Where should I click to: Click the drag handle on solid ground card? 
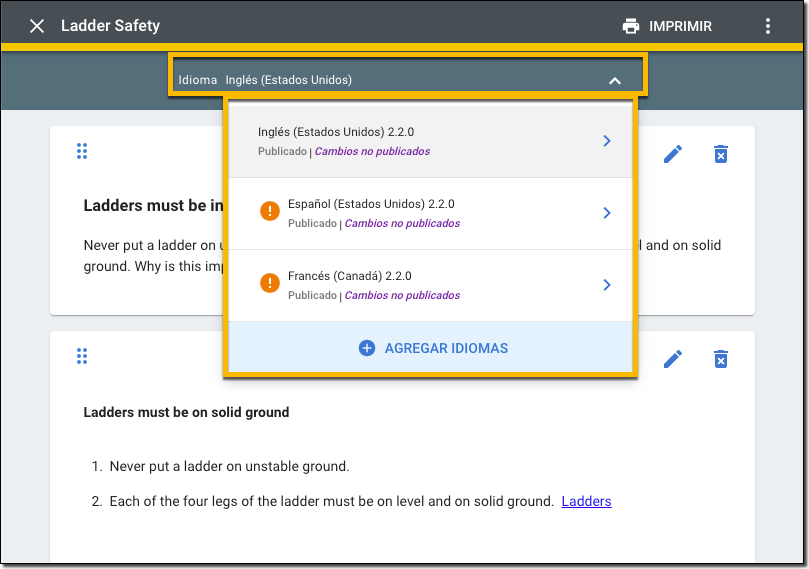click(82, 356)
